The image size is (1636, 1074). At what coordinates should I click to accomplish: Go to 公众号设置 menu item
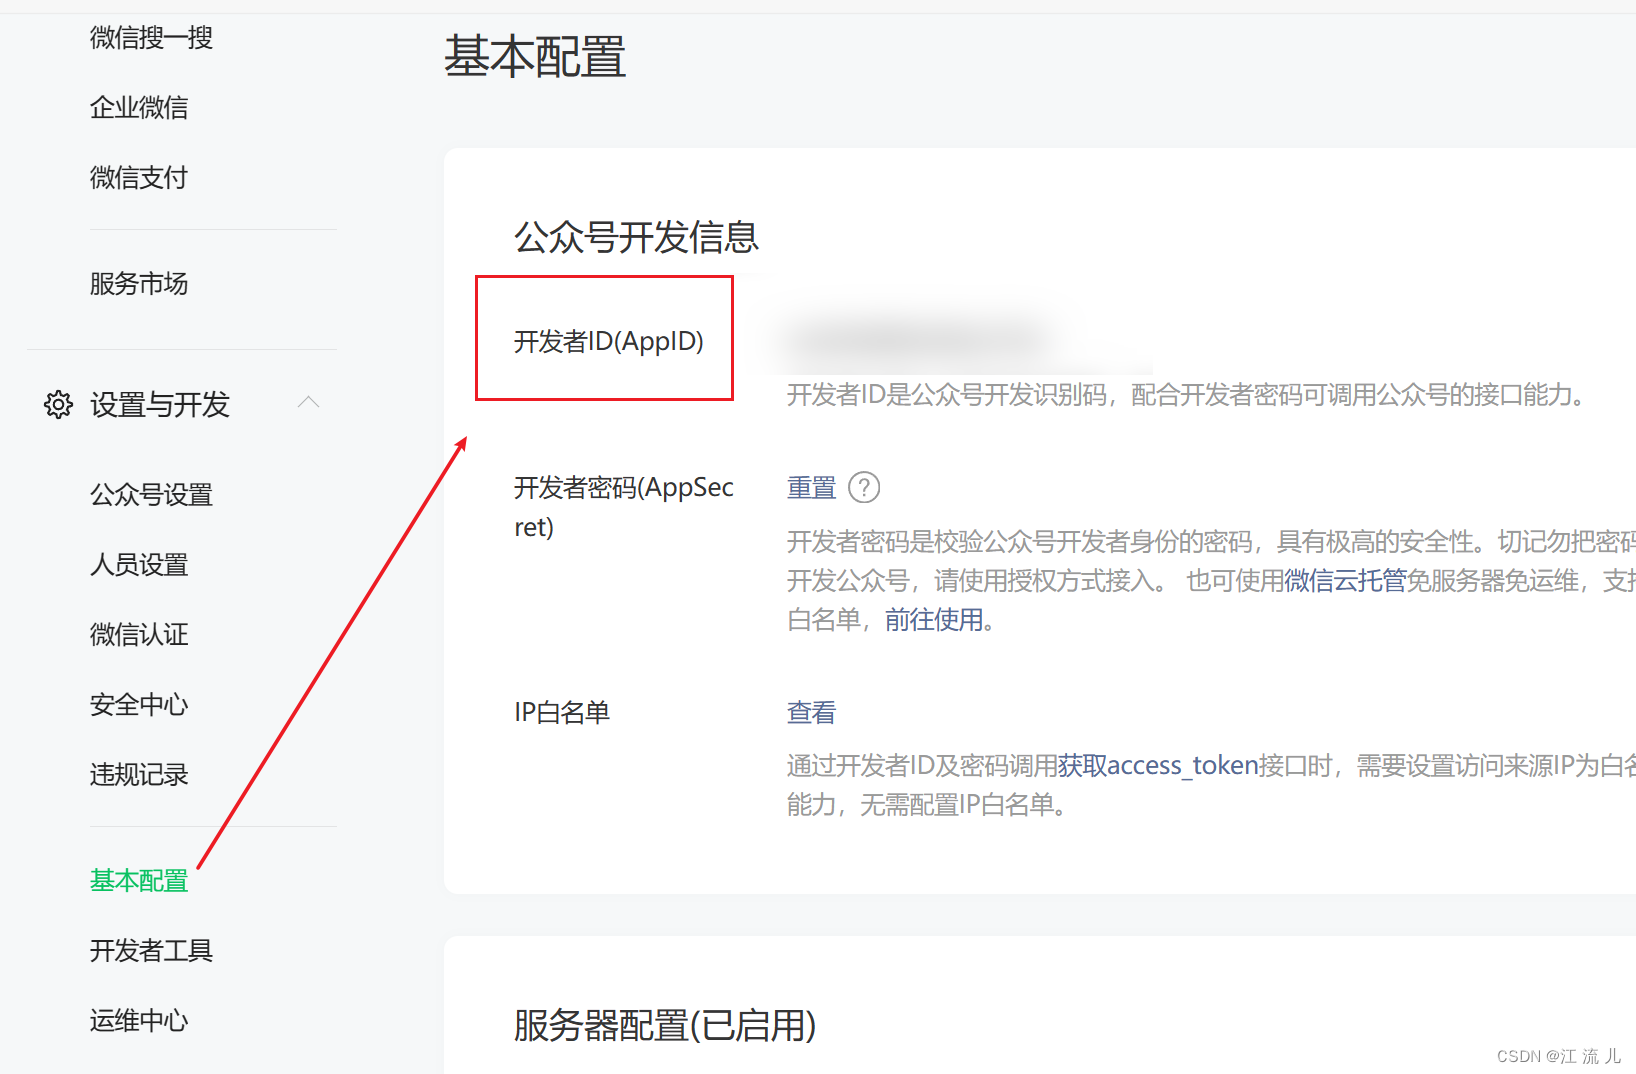(x=151, y=495)
